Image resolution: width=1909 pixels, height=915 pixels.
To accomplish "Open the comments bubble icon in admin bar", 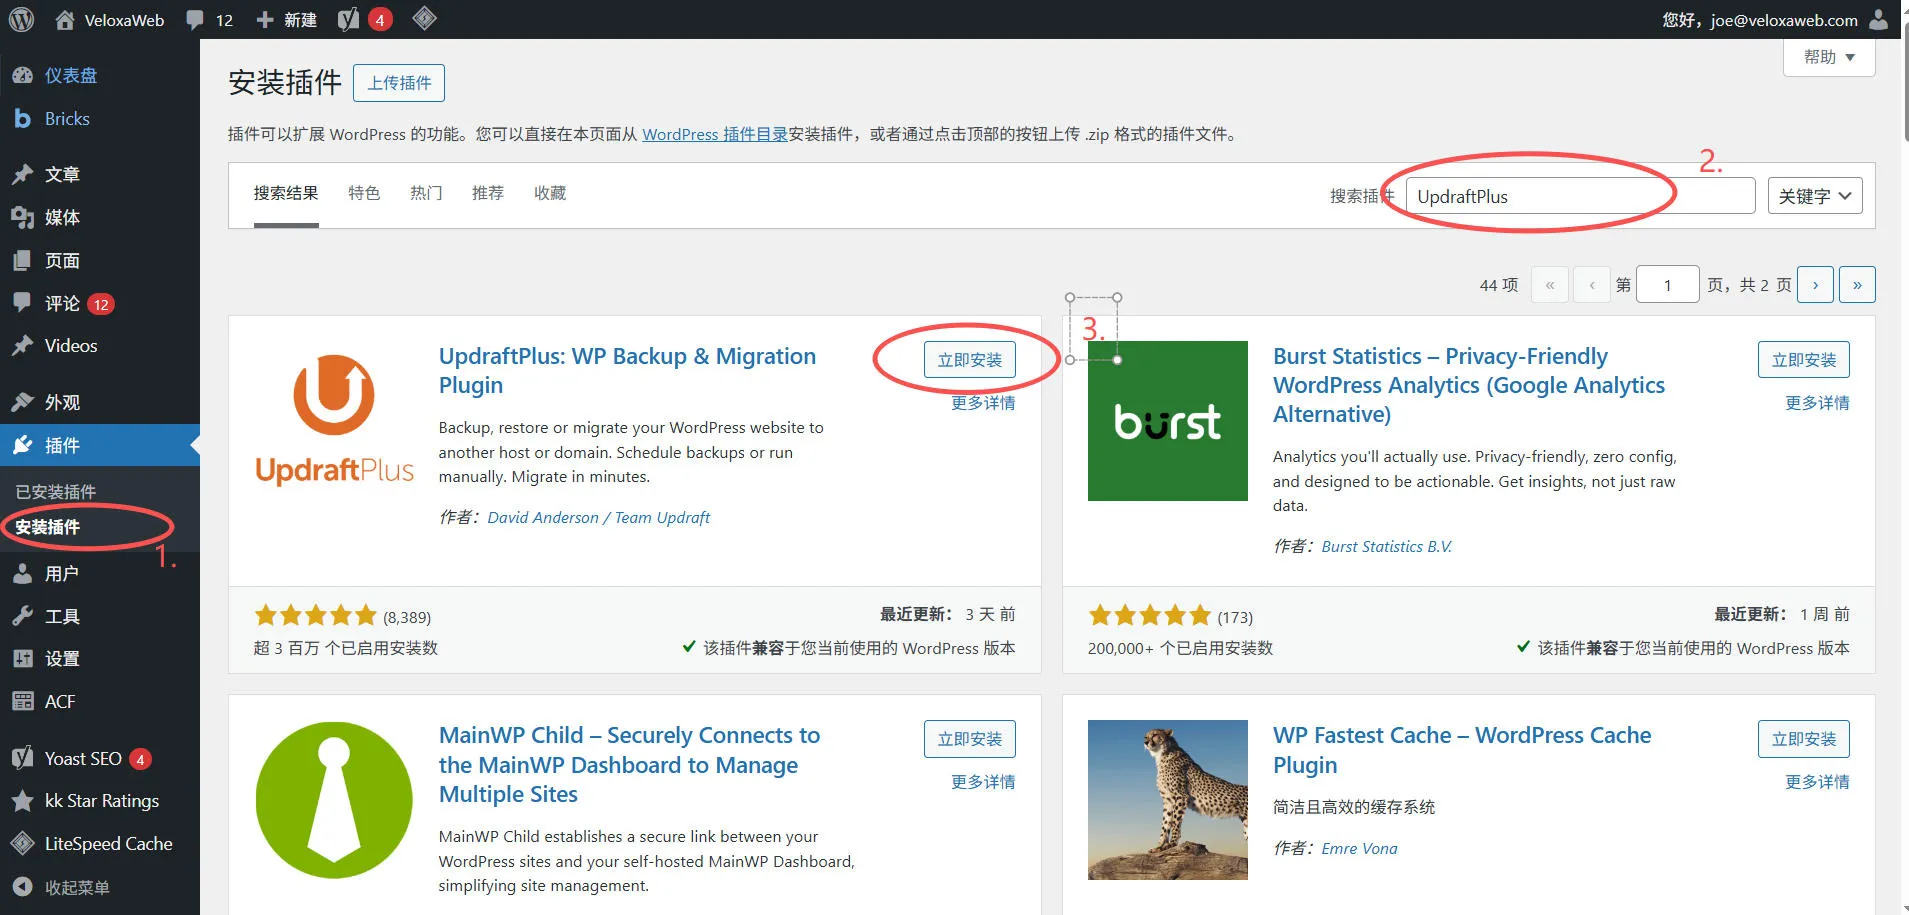I will pos(195,19).
